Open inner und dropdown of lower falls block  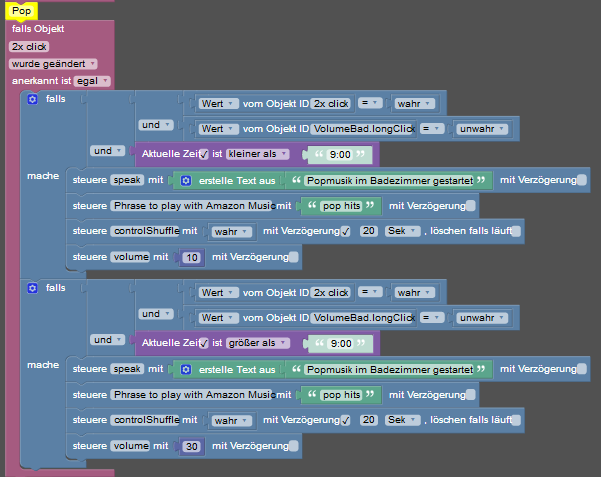point(156,314)
